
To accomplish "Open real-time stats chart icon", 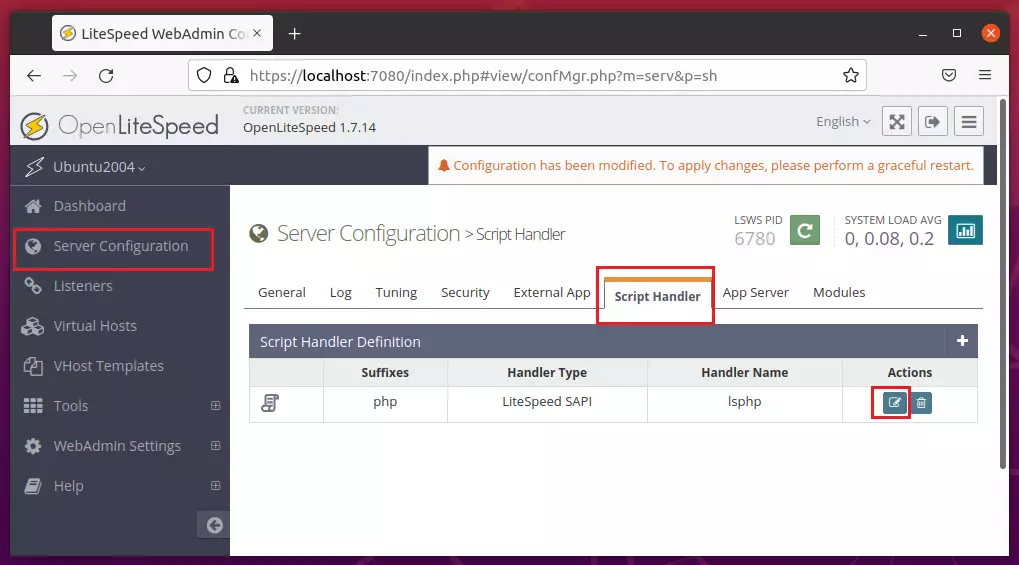I will (965, 230).
